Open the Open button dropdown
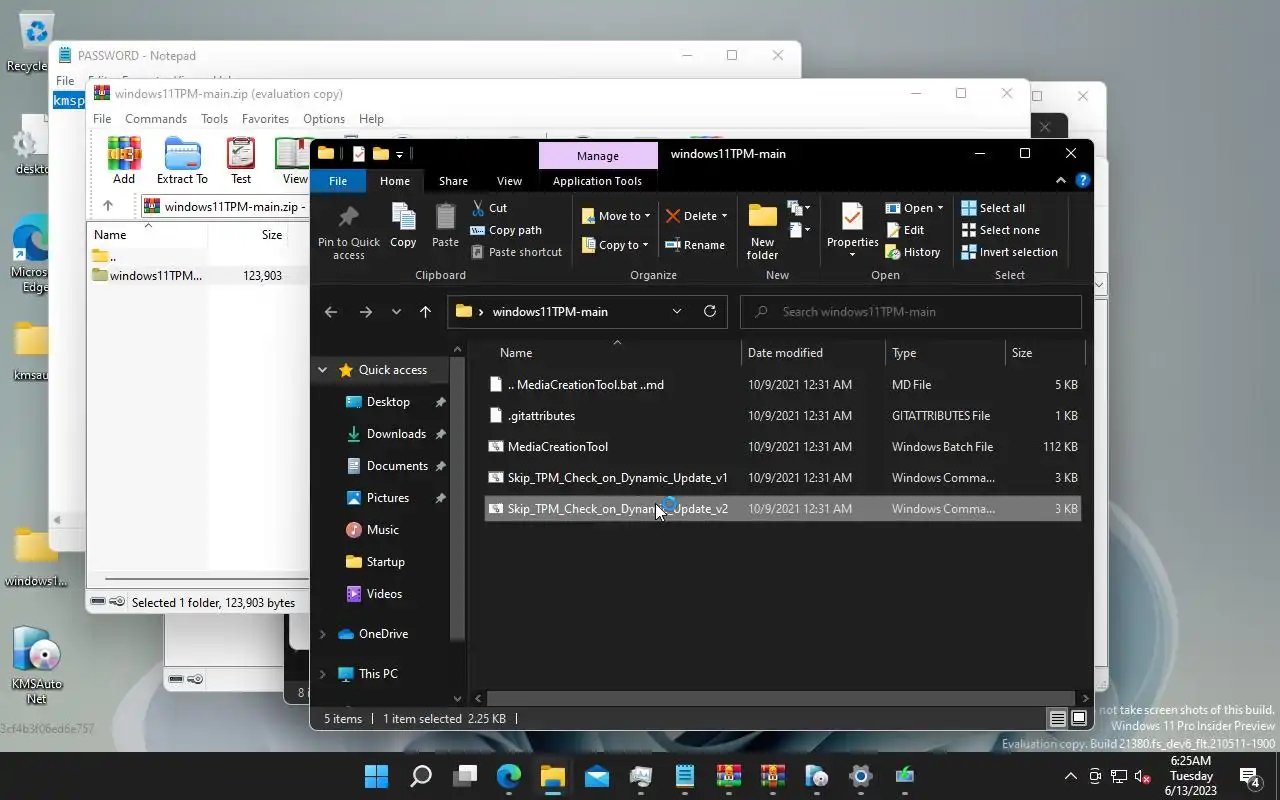This screenshot has width=1280, height=800. pyautogui.click(x=939, y=208)
